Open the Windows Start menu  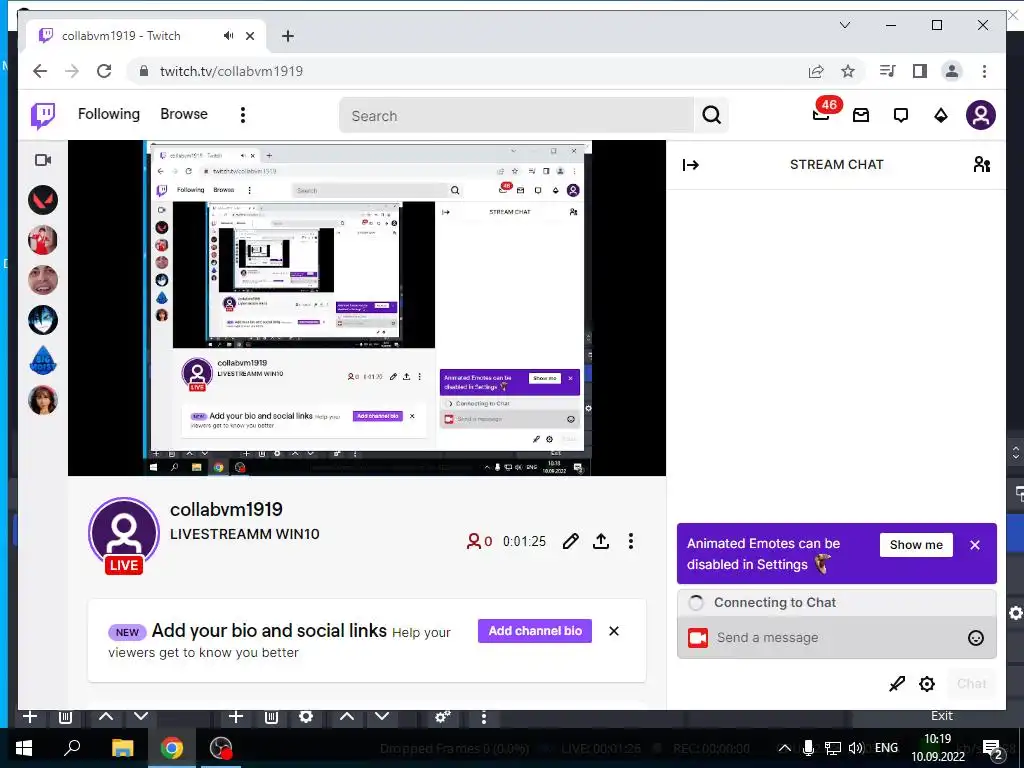coord(24,748)
